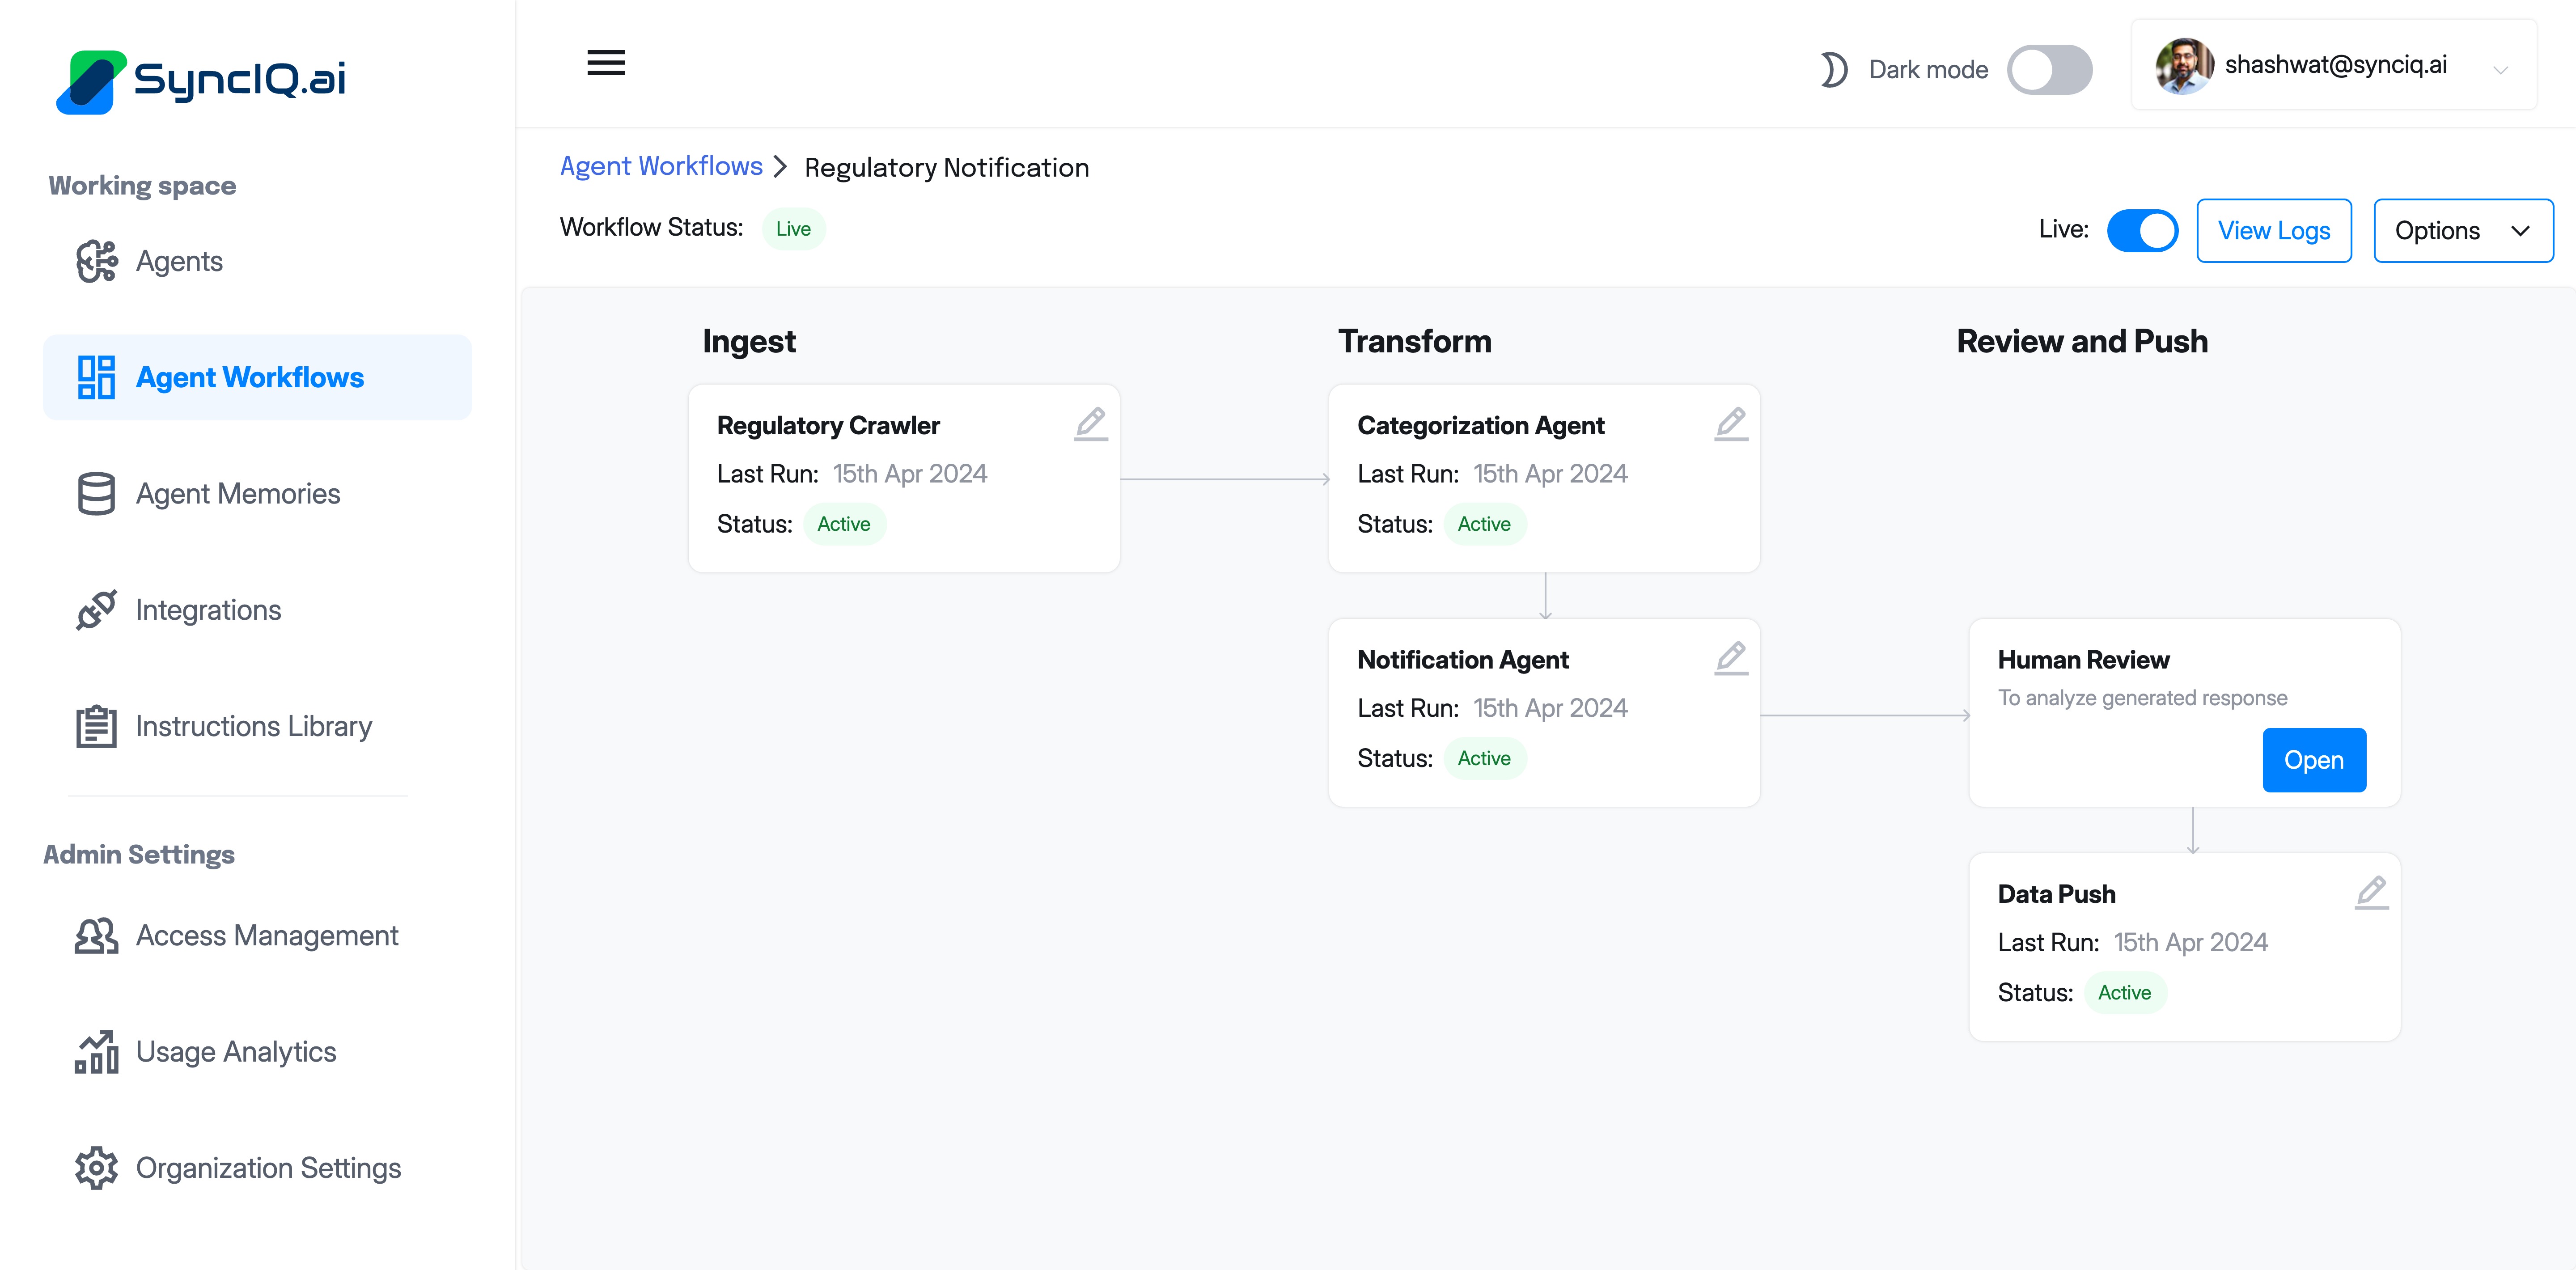Viewport: 2576px width, 1270px height.
Task: Select the Notification Agent card title
Action: point(1462,660)
